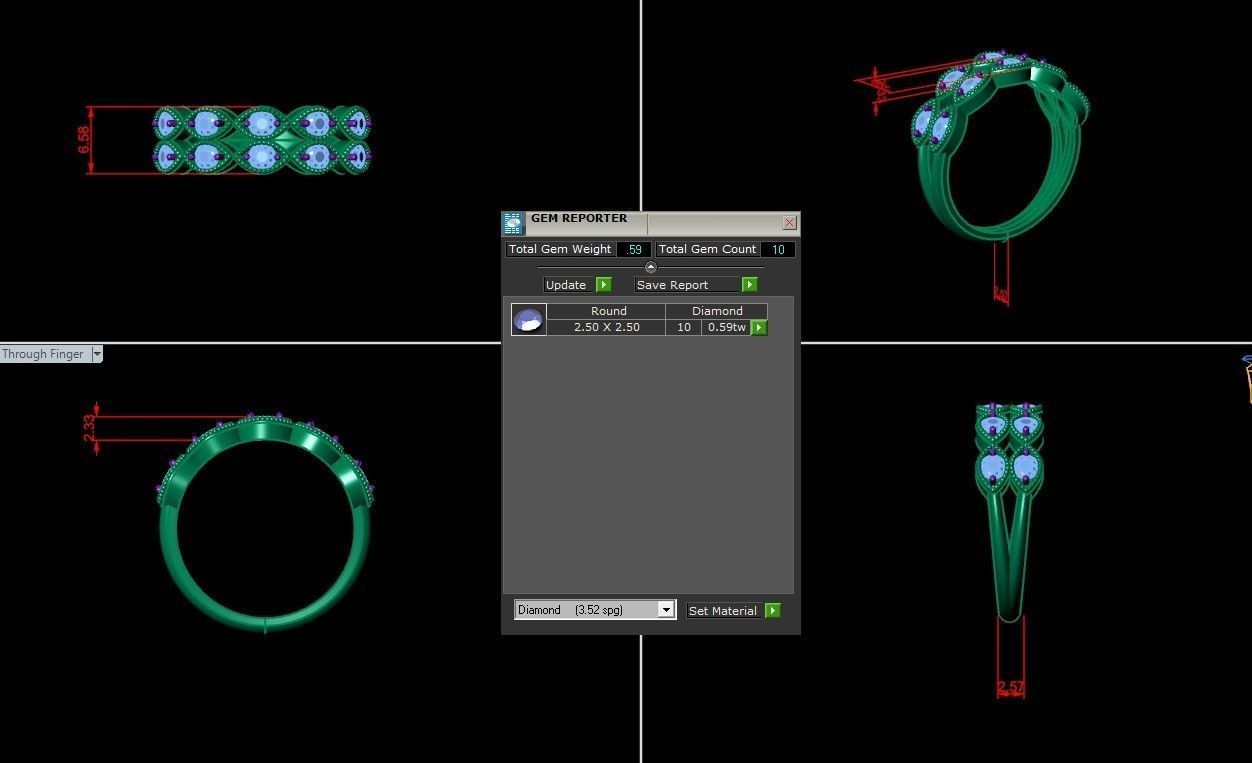This screenshot has width=1252, height=763.
Task: Click the Total Gem Count value 10
Action: coord(778,249)
